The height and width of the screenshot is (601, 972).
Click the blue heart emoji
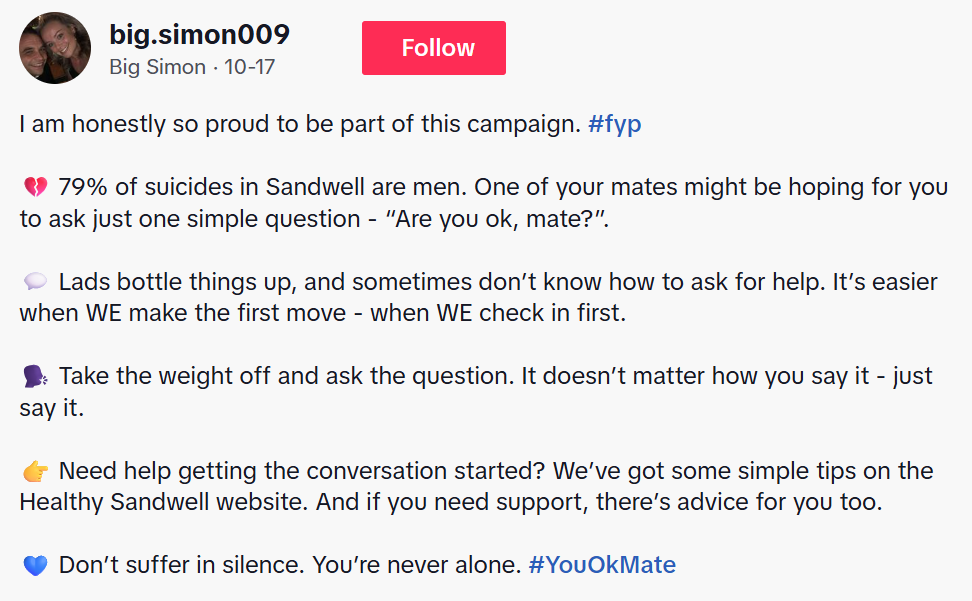coord(34,566)
